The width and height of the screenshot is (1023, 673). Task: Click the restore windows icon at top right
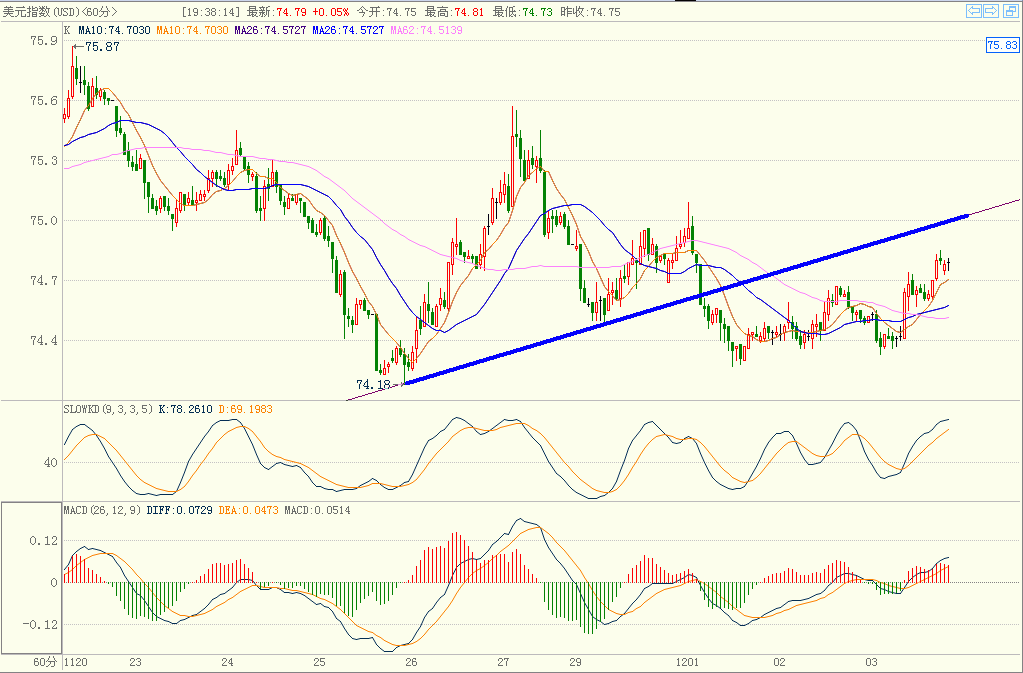[1009, 10]
